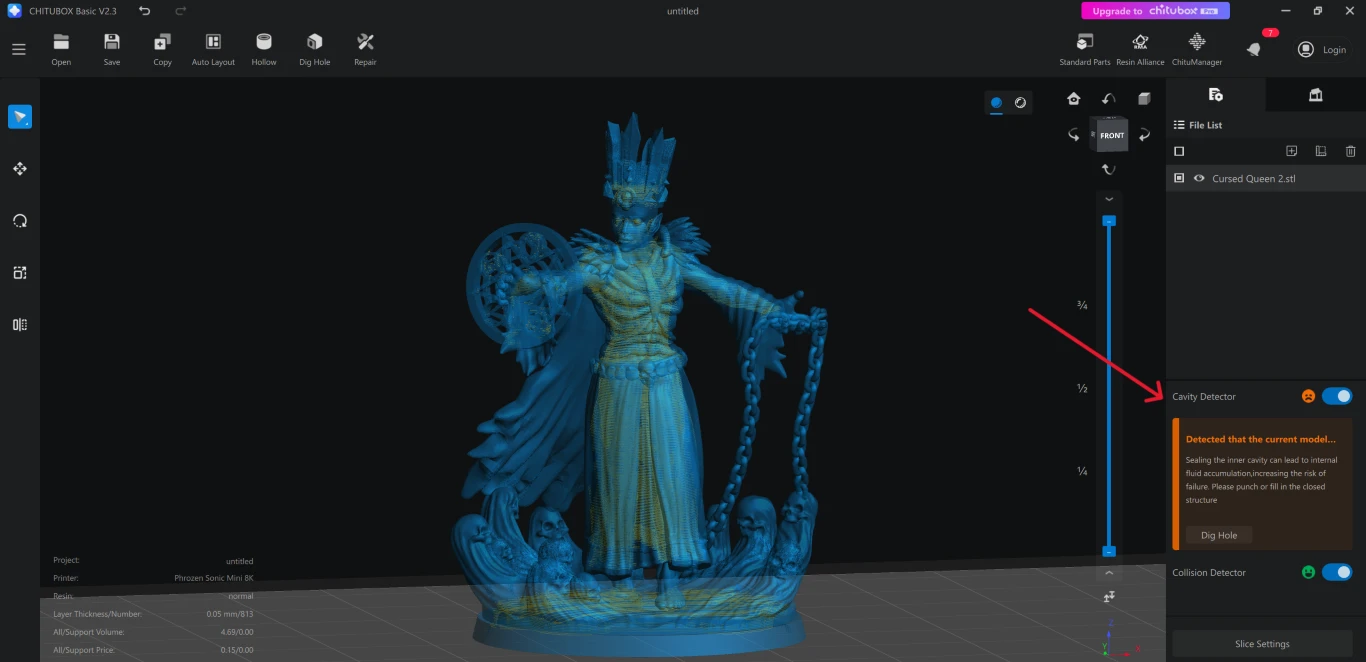Rotate view downward with bottom arrow
The width and height of the screenshot is (1366, 662).
pyautogui.click(x=1108, y=169)
